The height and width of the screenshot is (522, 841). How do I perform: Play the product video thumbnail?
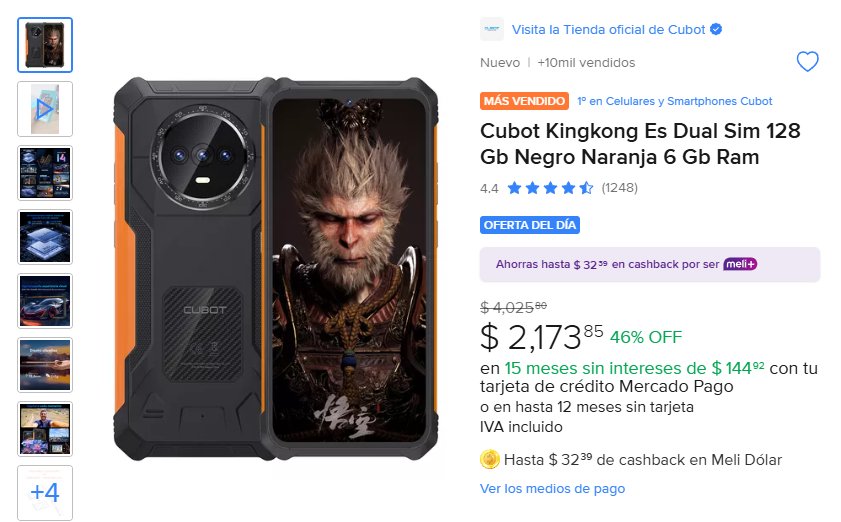[x=45, y=108]
